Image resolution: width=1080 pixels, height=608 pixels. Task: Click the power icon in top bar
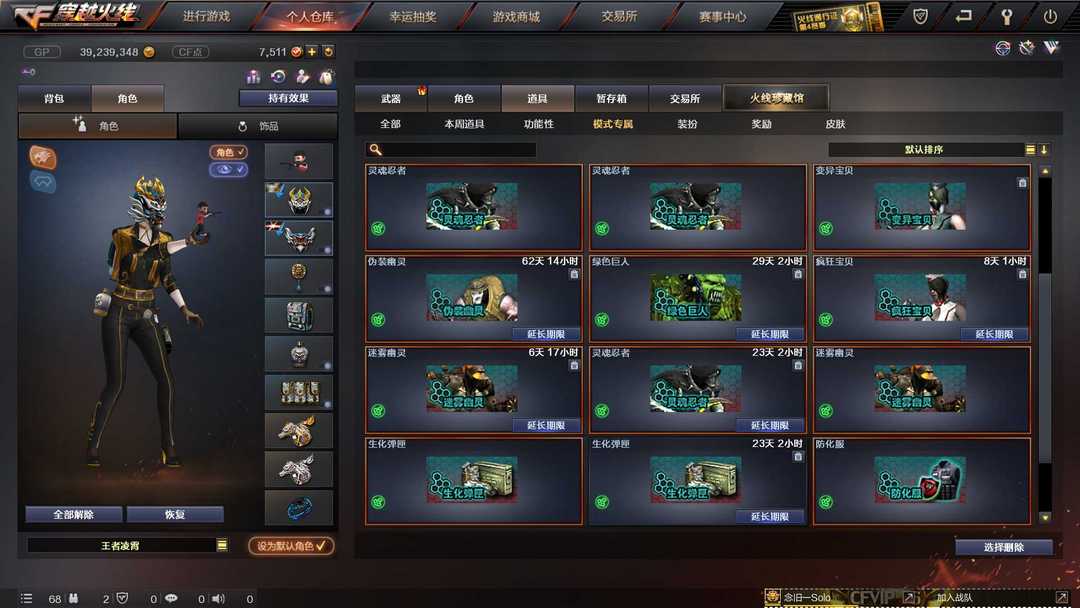[1050, 17]
